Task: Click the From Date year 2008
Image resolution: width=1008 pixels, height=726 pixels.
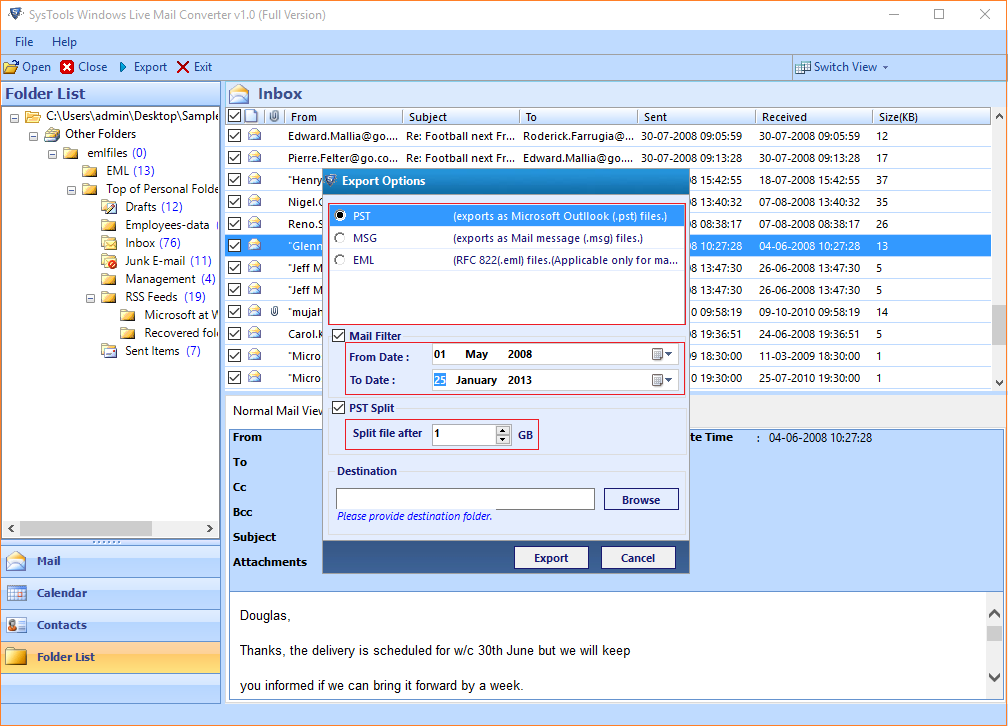Action: [x=519, y=354]
